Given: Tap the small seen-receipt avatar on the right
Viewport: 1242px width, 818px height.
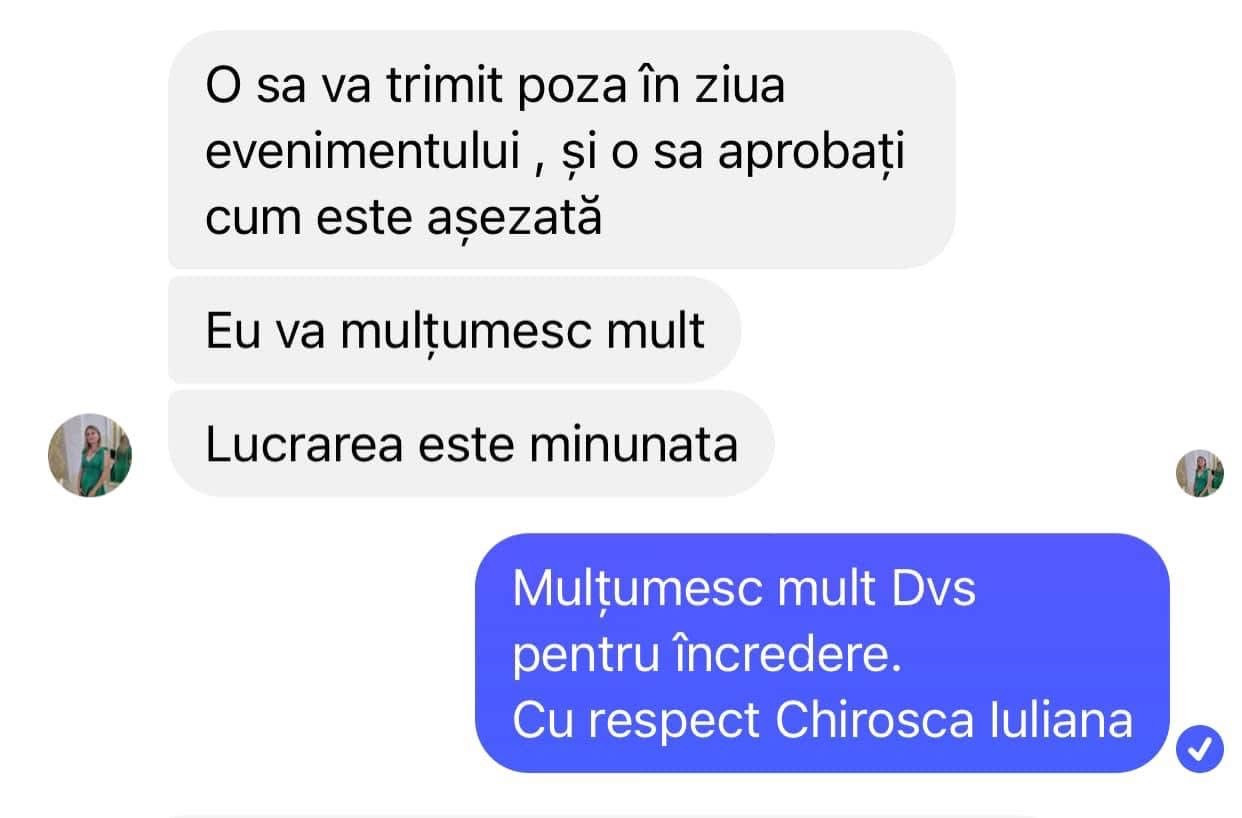Looking at the screenshot, I should (x=1199, y=473).
